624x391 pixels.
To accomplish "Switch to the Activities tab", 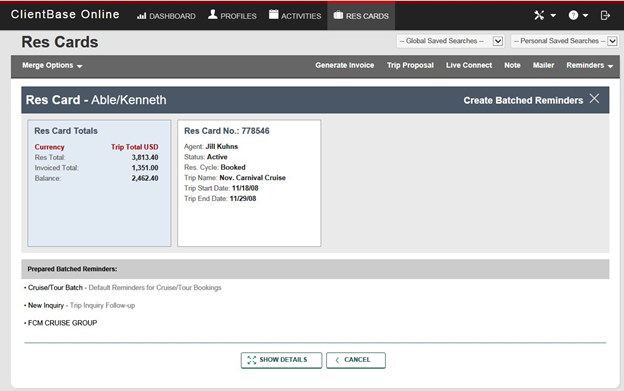I will pos(295,16).
